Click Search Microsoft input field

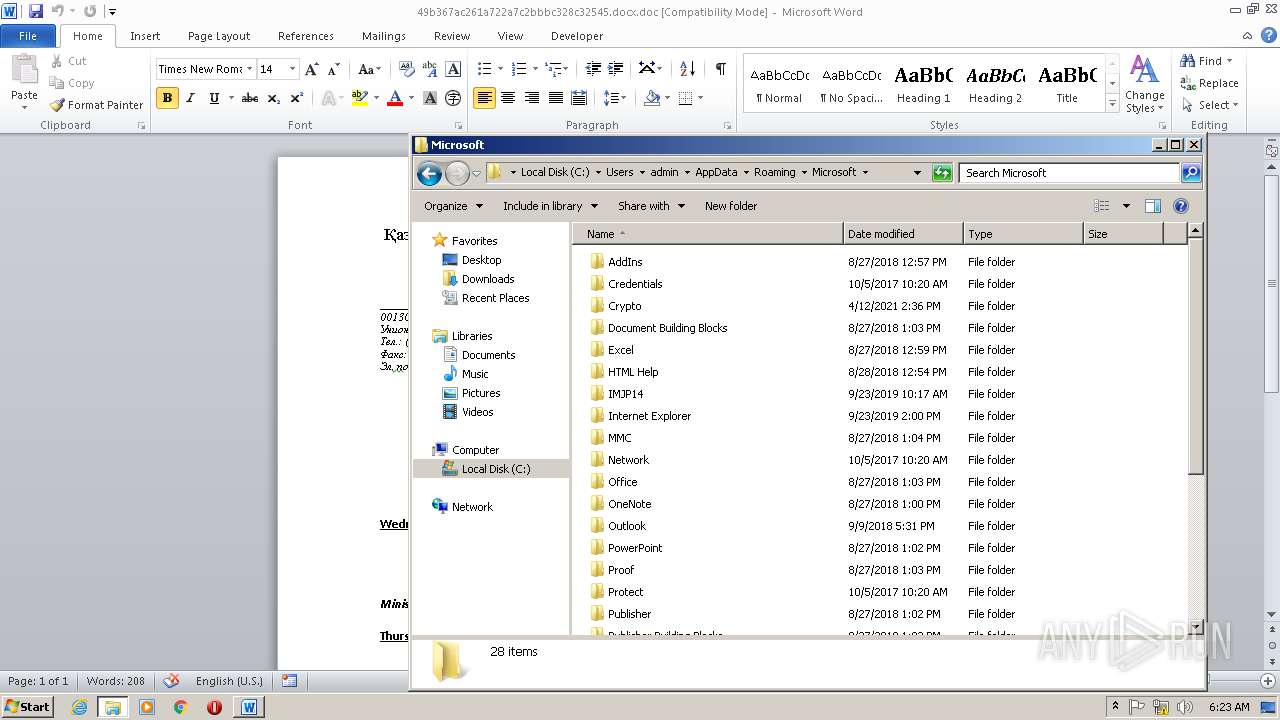[x=1069, y=173]
